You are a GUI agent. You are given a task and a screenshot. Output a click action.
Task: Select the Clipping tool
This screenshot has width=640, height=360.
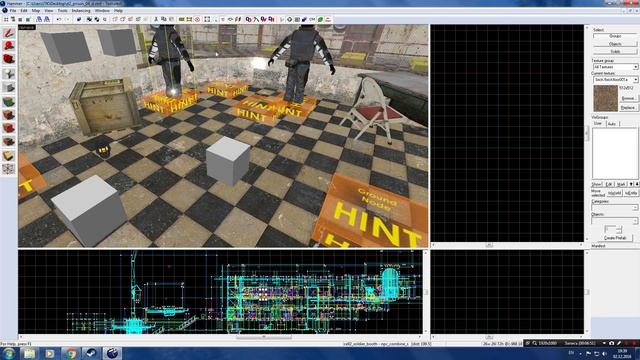9,156
